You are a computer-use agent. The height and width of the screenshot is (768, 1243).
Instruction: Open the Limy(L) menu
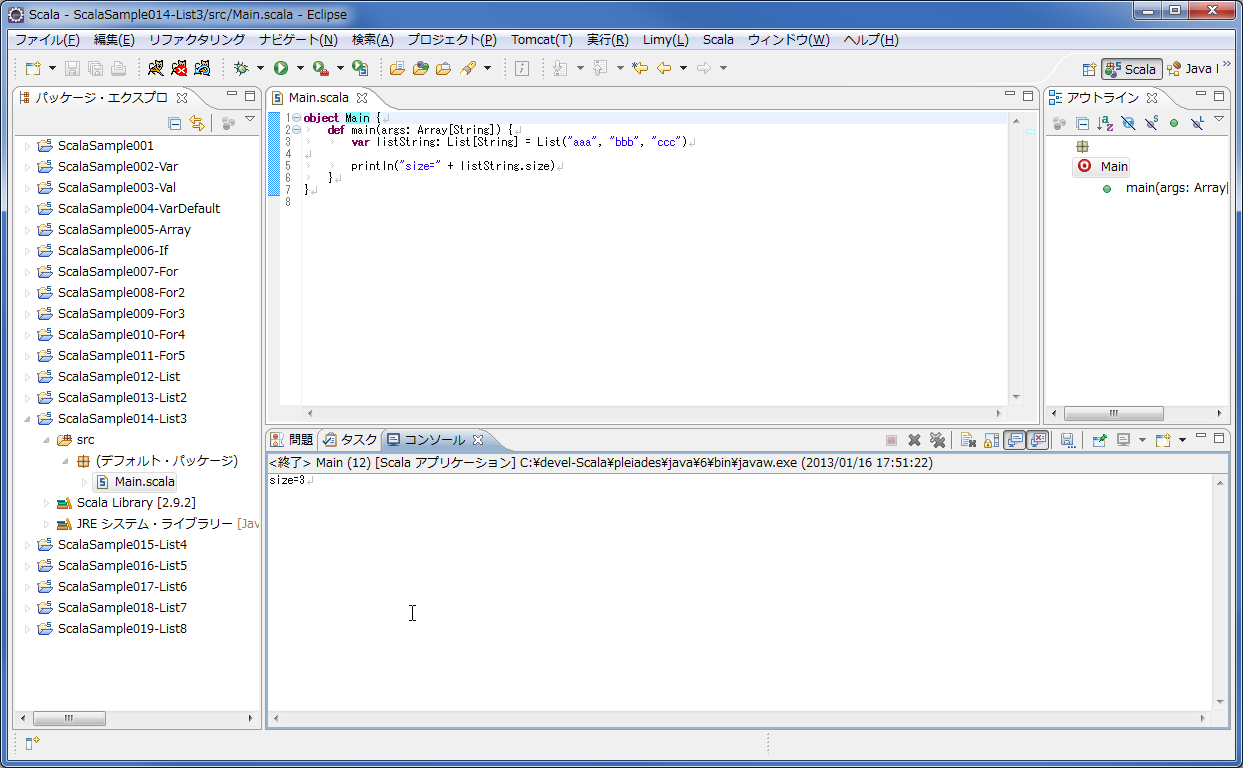click(666, 40)
